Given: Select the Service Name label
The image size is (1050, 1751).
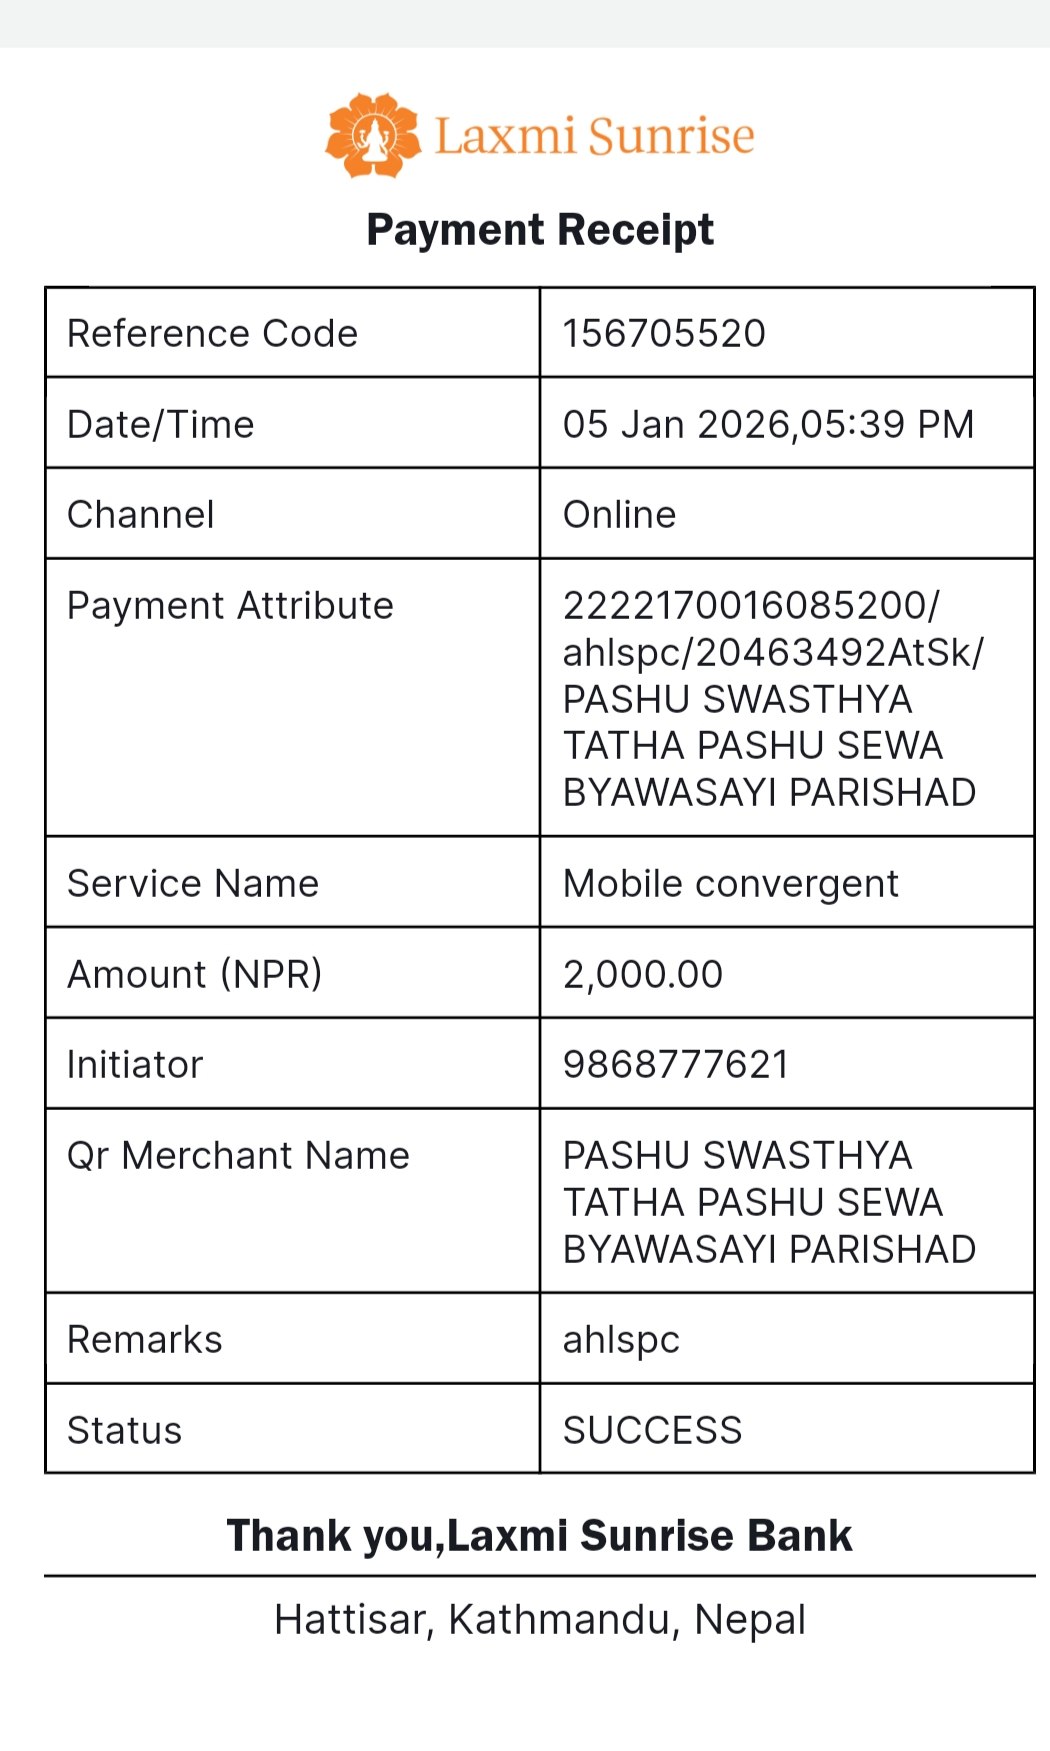Looking at the screenshot, I should click(193, 884).
